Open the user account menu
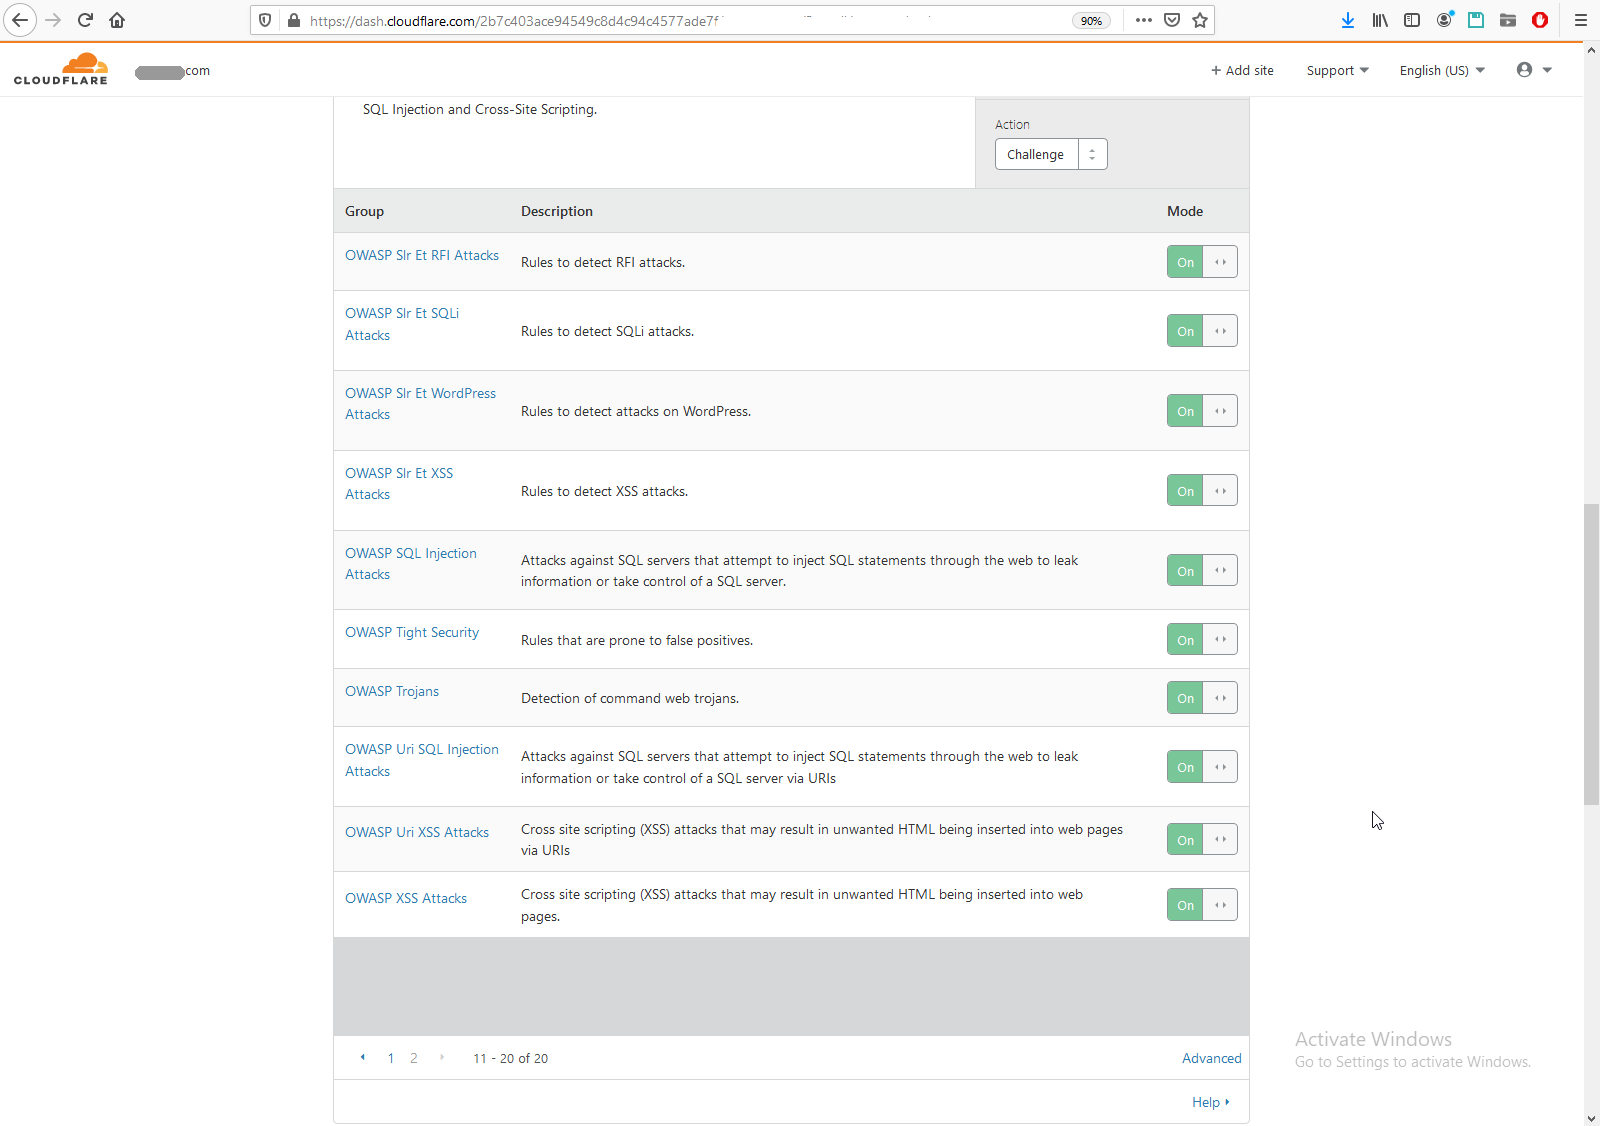 coord(1533,70)
